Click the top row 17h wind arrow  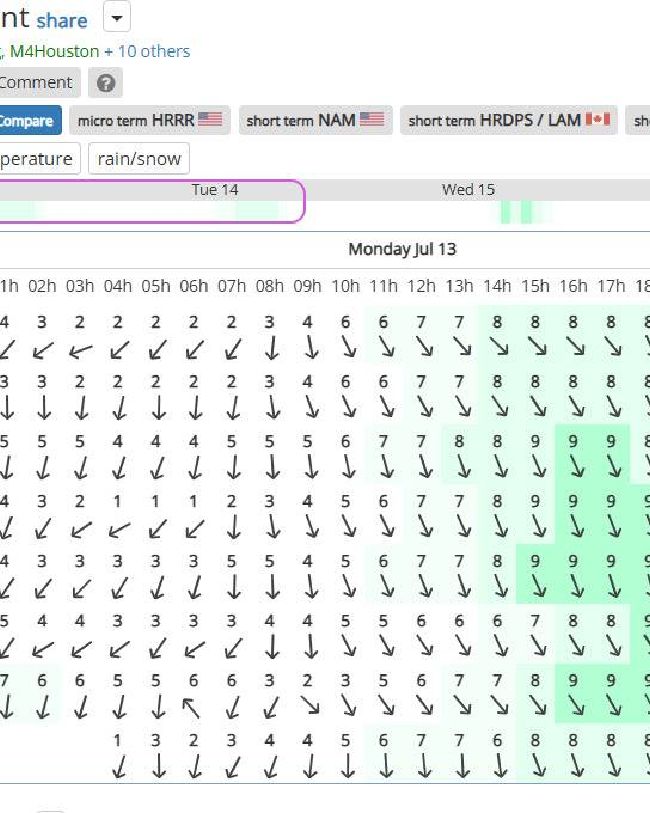(613, 346)
